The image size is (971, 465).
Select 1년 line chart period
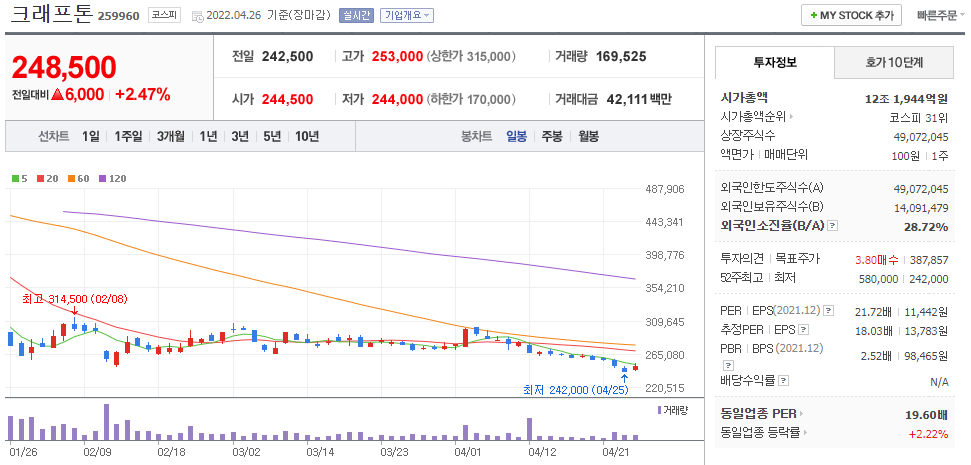pos(207,136)
